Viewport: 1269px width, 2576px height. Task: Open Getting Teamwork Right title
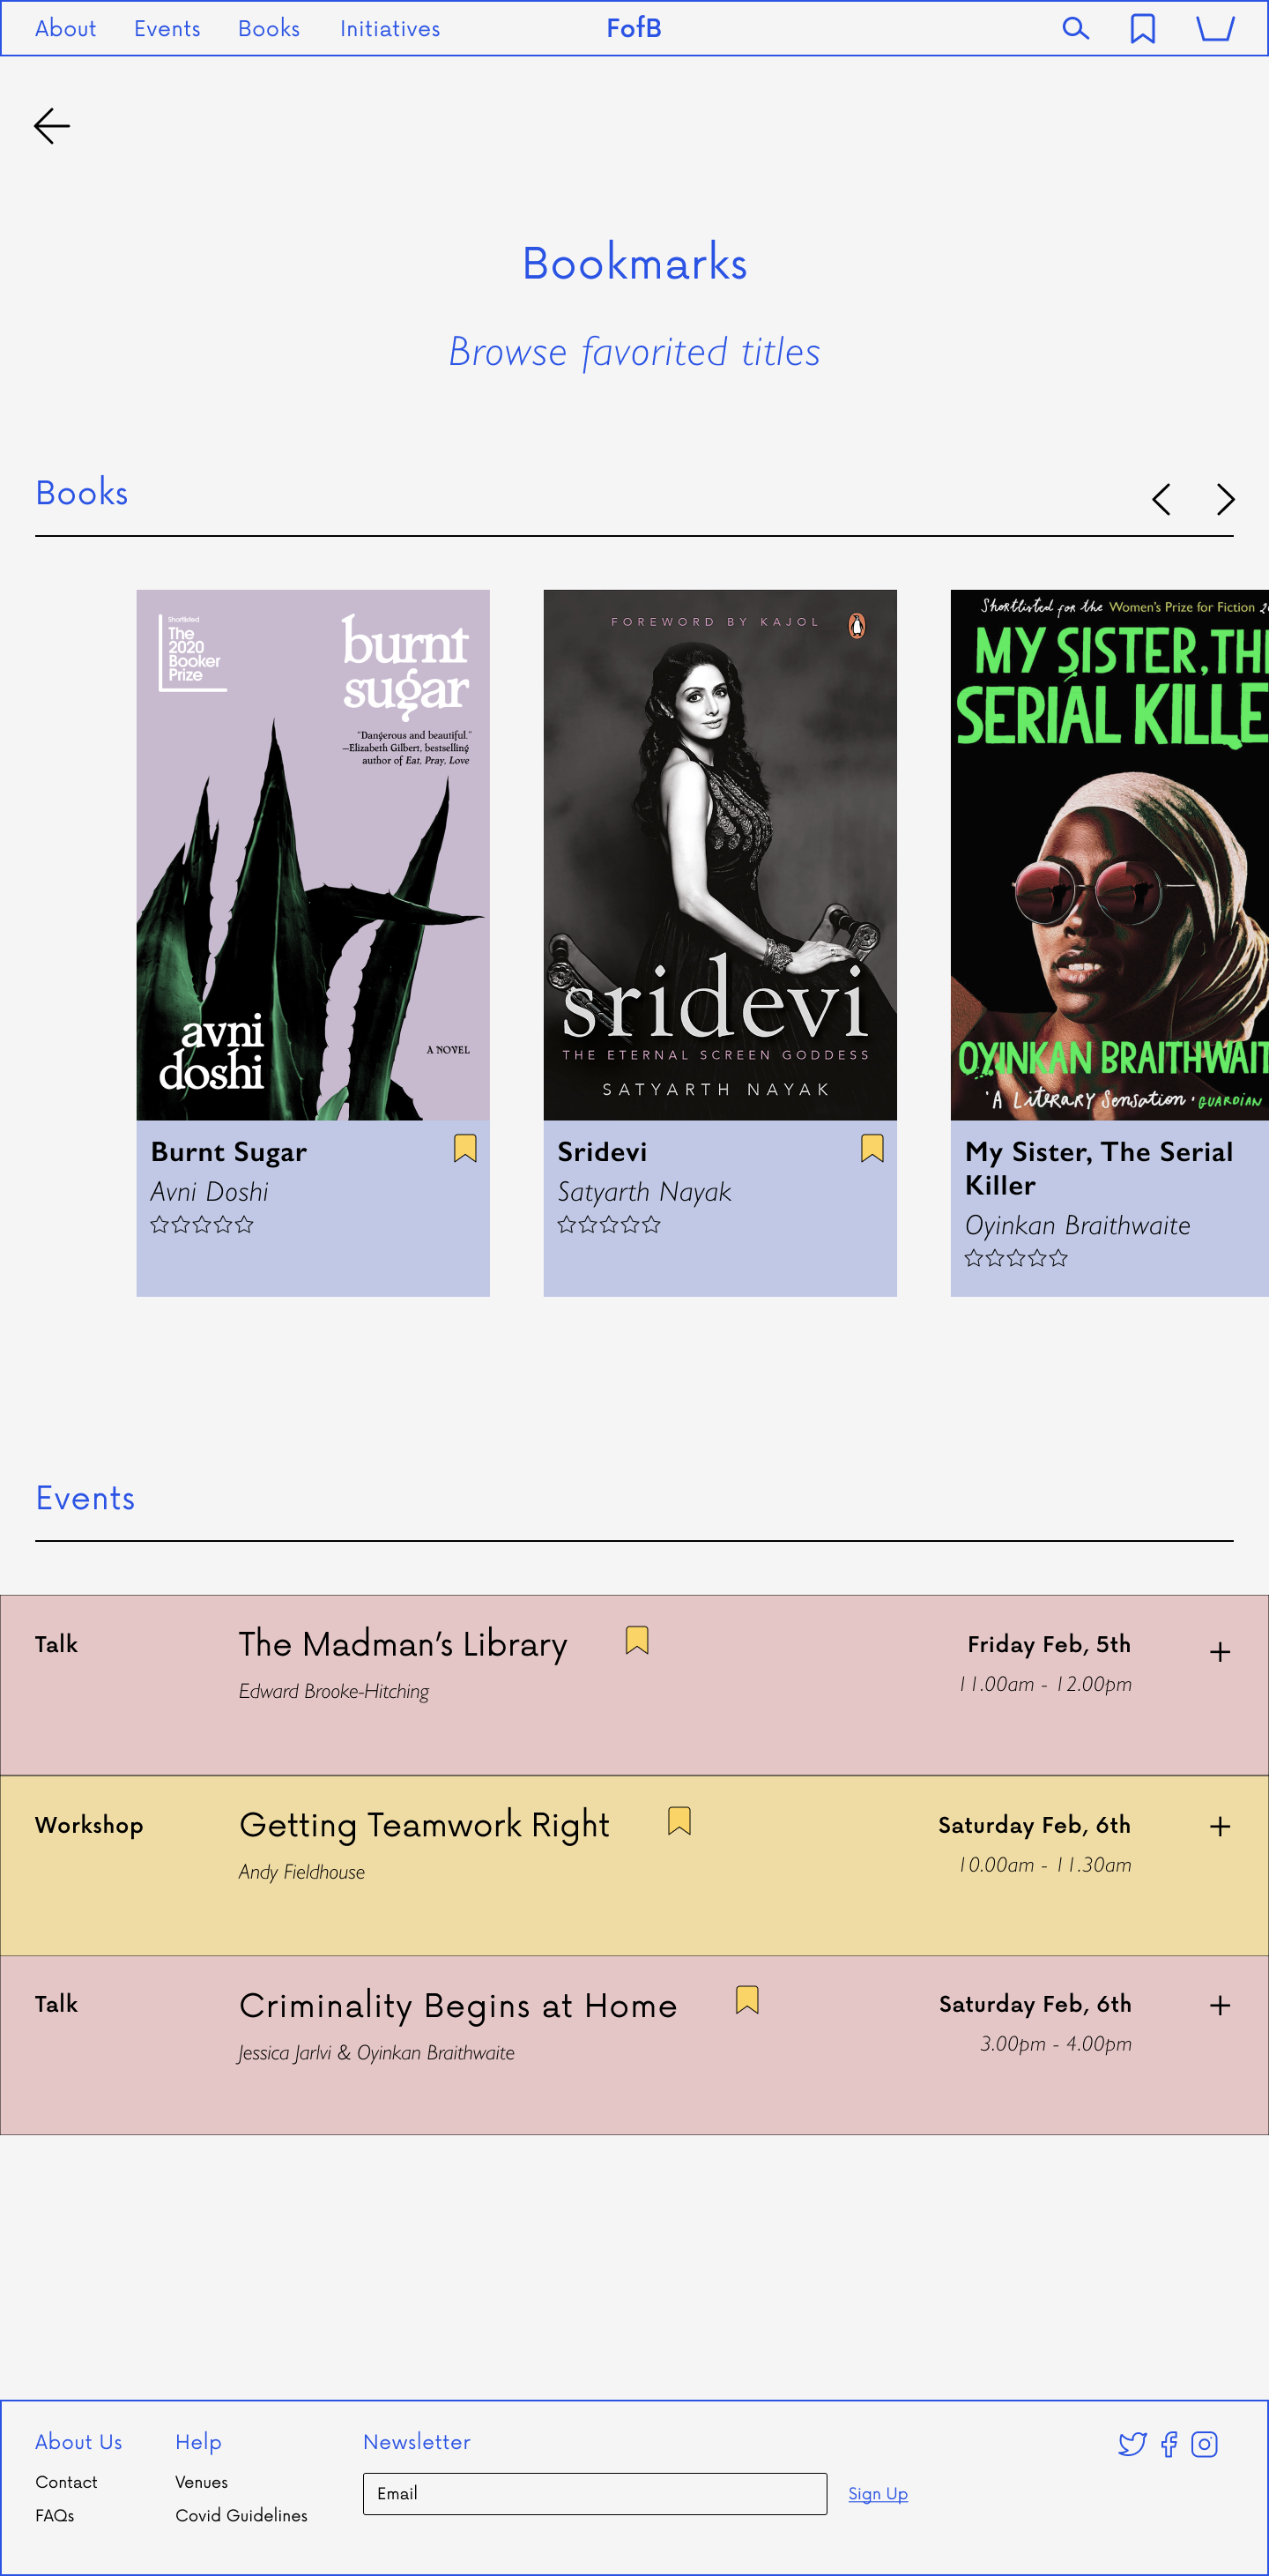tap(424, 1825)
